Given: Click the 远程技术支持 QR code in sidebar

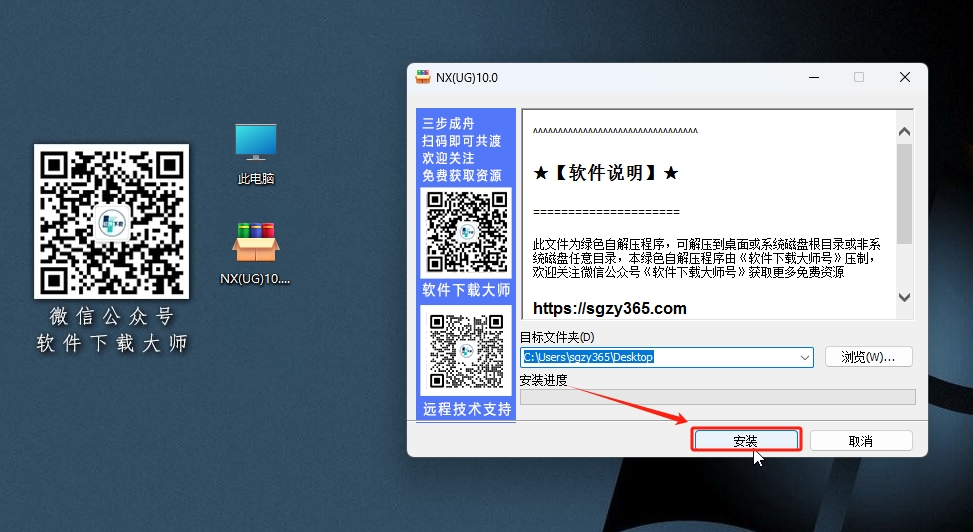Looking at the screenshot, I should pos(466,350).
